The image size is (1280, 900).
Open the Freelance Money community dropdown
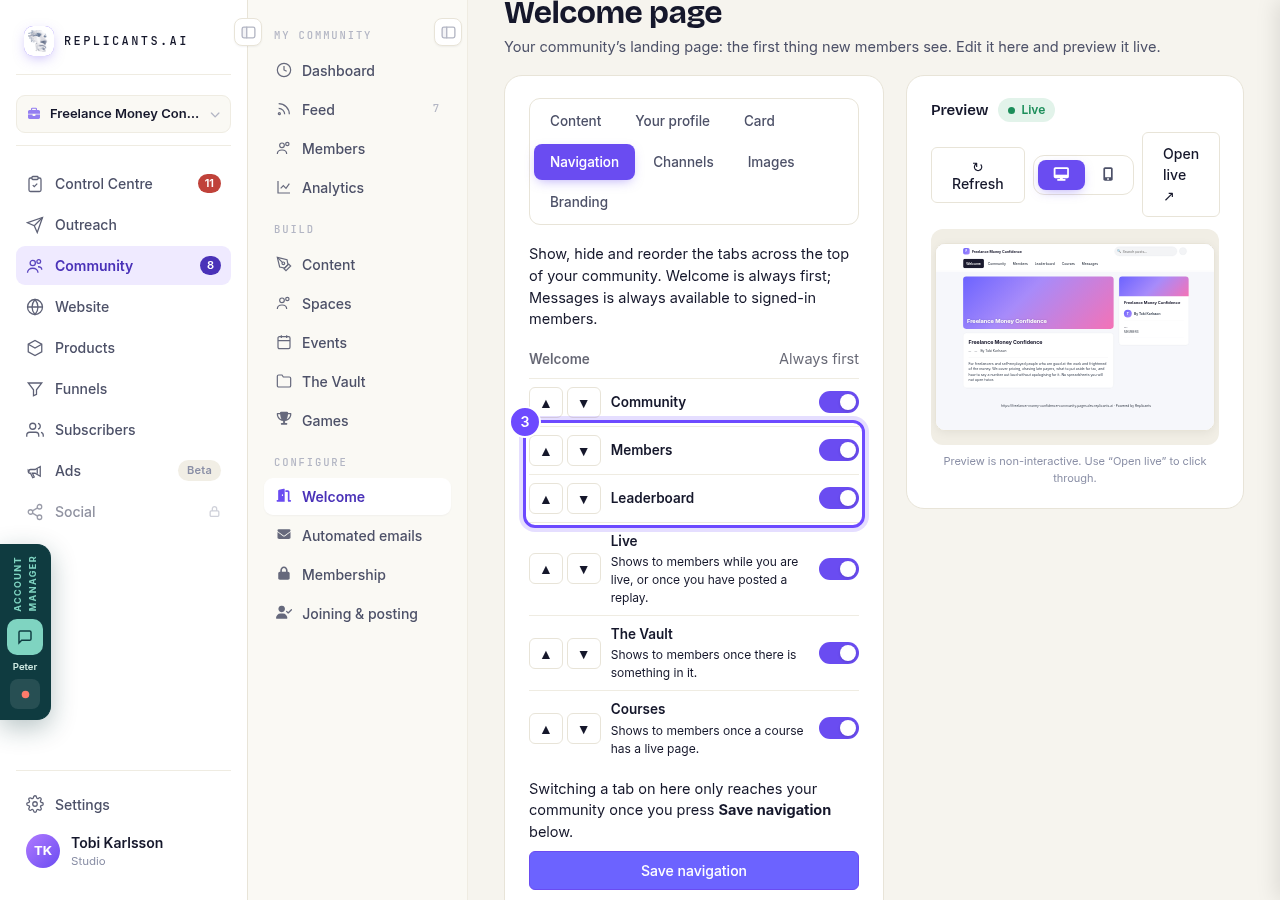123,114
